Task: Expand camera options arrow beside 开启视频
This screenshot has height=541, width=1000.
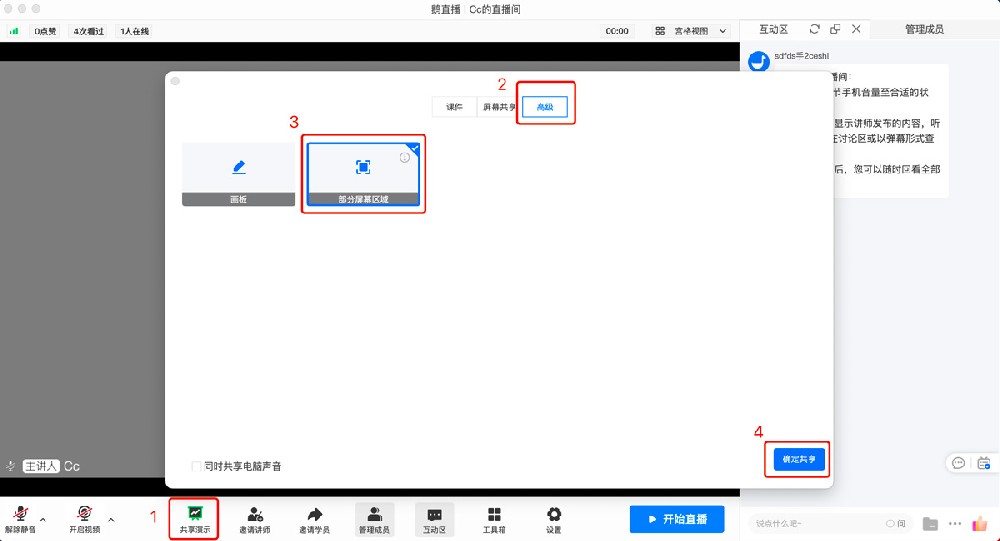Action: coord(111,519)
